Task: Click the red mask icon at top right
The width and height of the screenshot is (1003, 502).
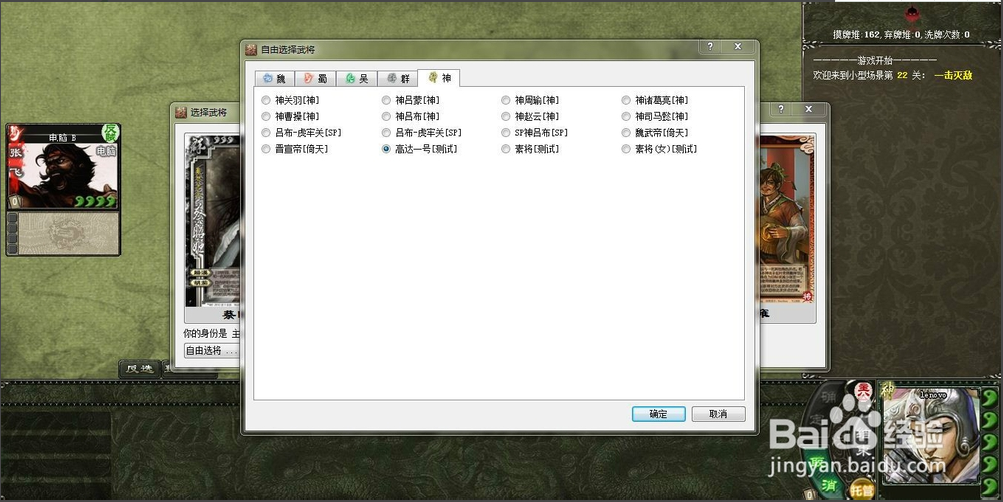Action: point(912,13)
